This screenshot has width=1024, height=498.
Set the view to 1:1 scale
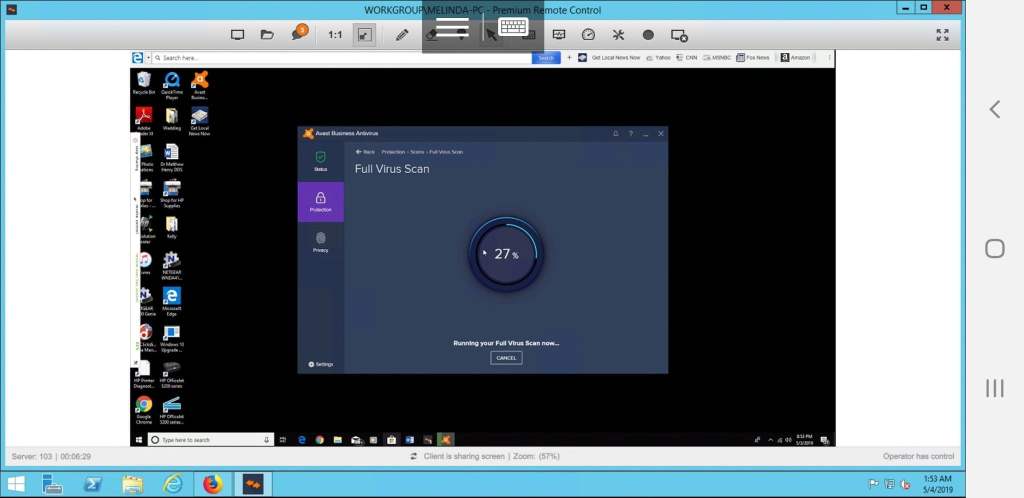pyautogui.click(x=335, y=35)
